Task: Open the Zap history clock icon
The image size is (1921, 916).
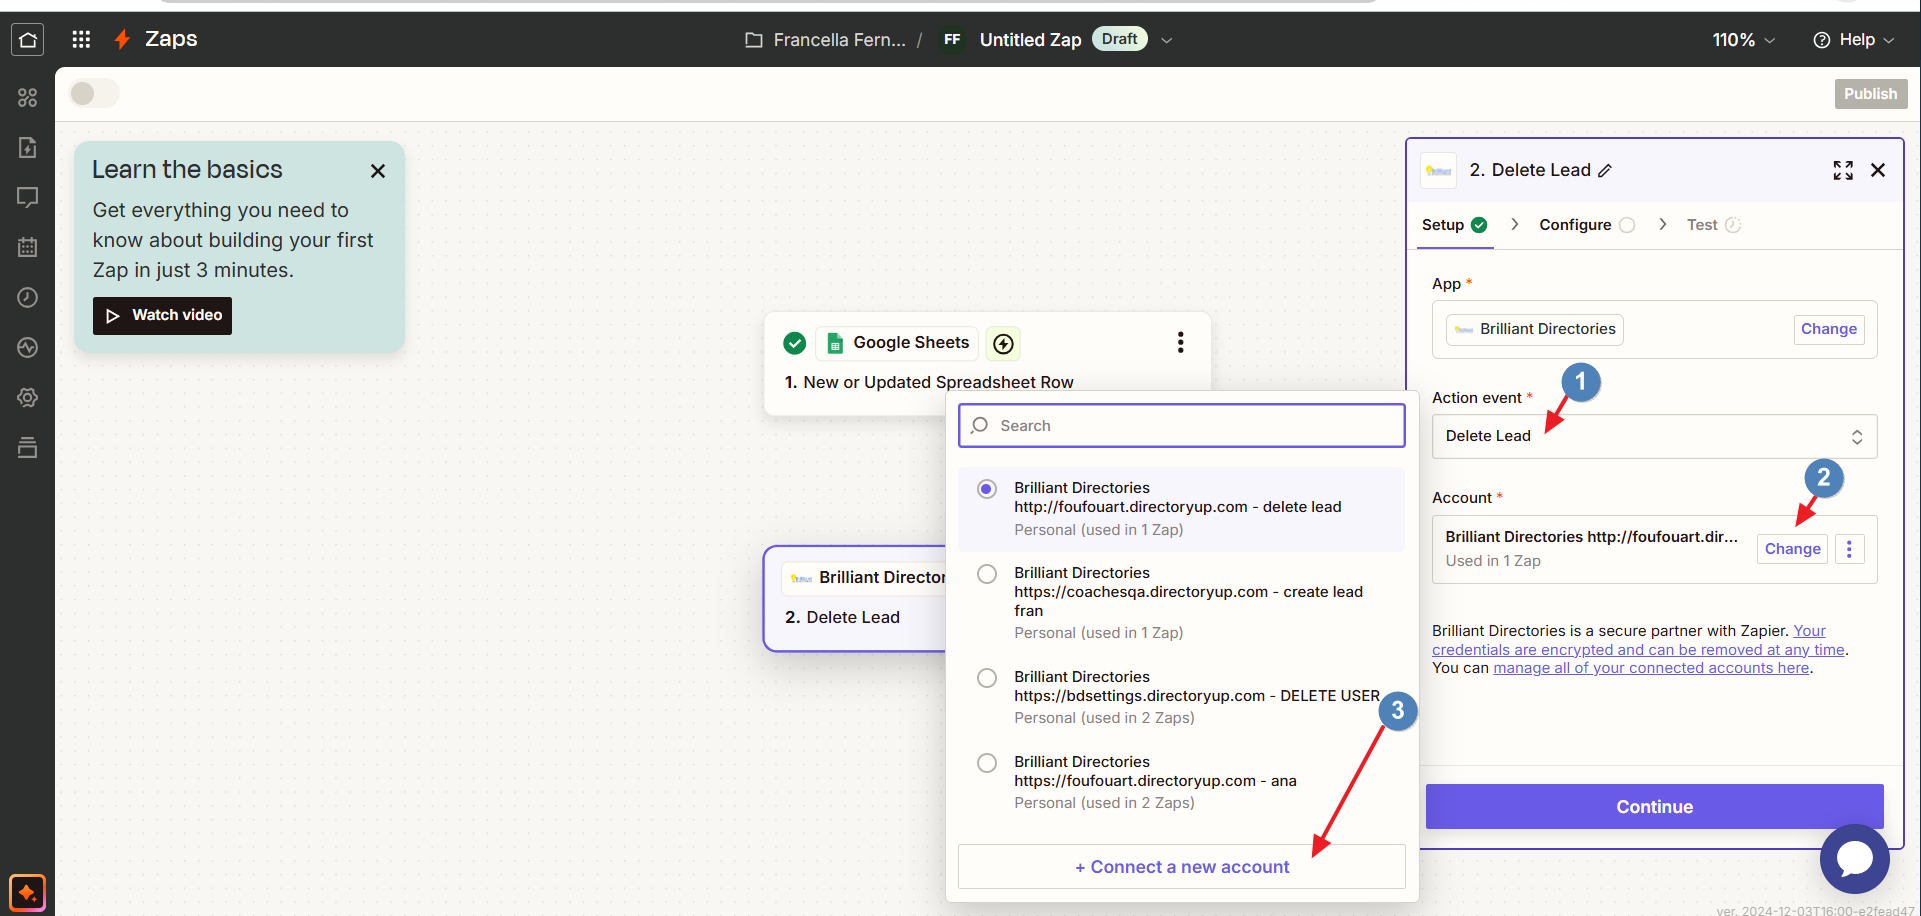Action: pyautogui.click(x=27, y=297)
